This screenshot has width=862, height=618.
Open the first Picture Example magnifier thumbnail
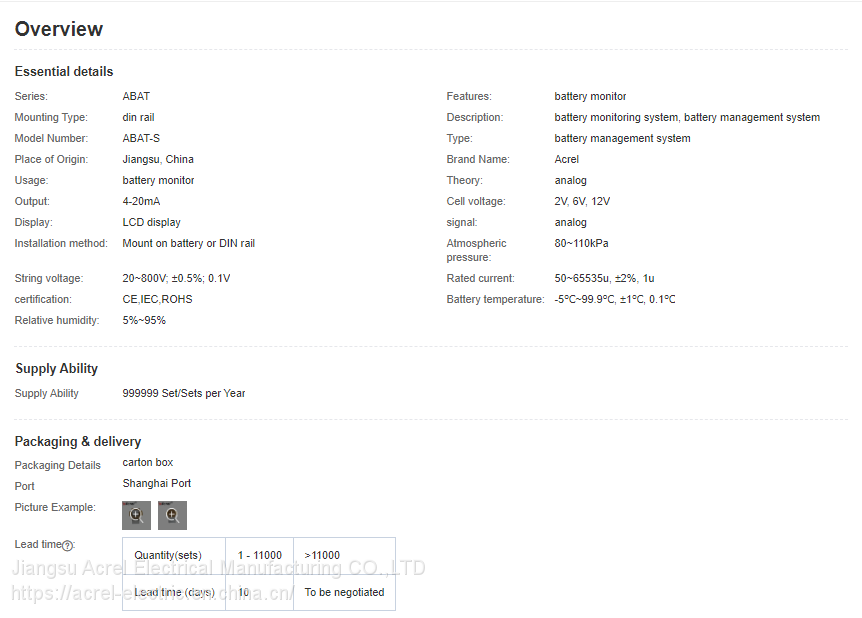[x=136, y=515]
